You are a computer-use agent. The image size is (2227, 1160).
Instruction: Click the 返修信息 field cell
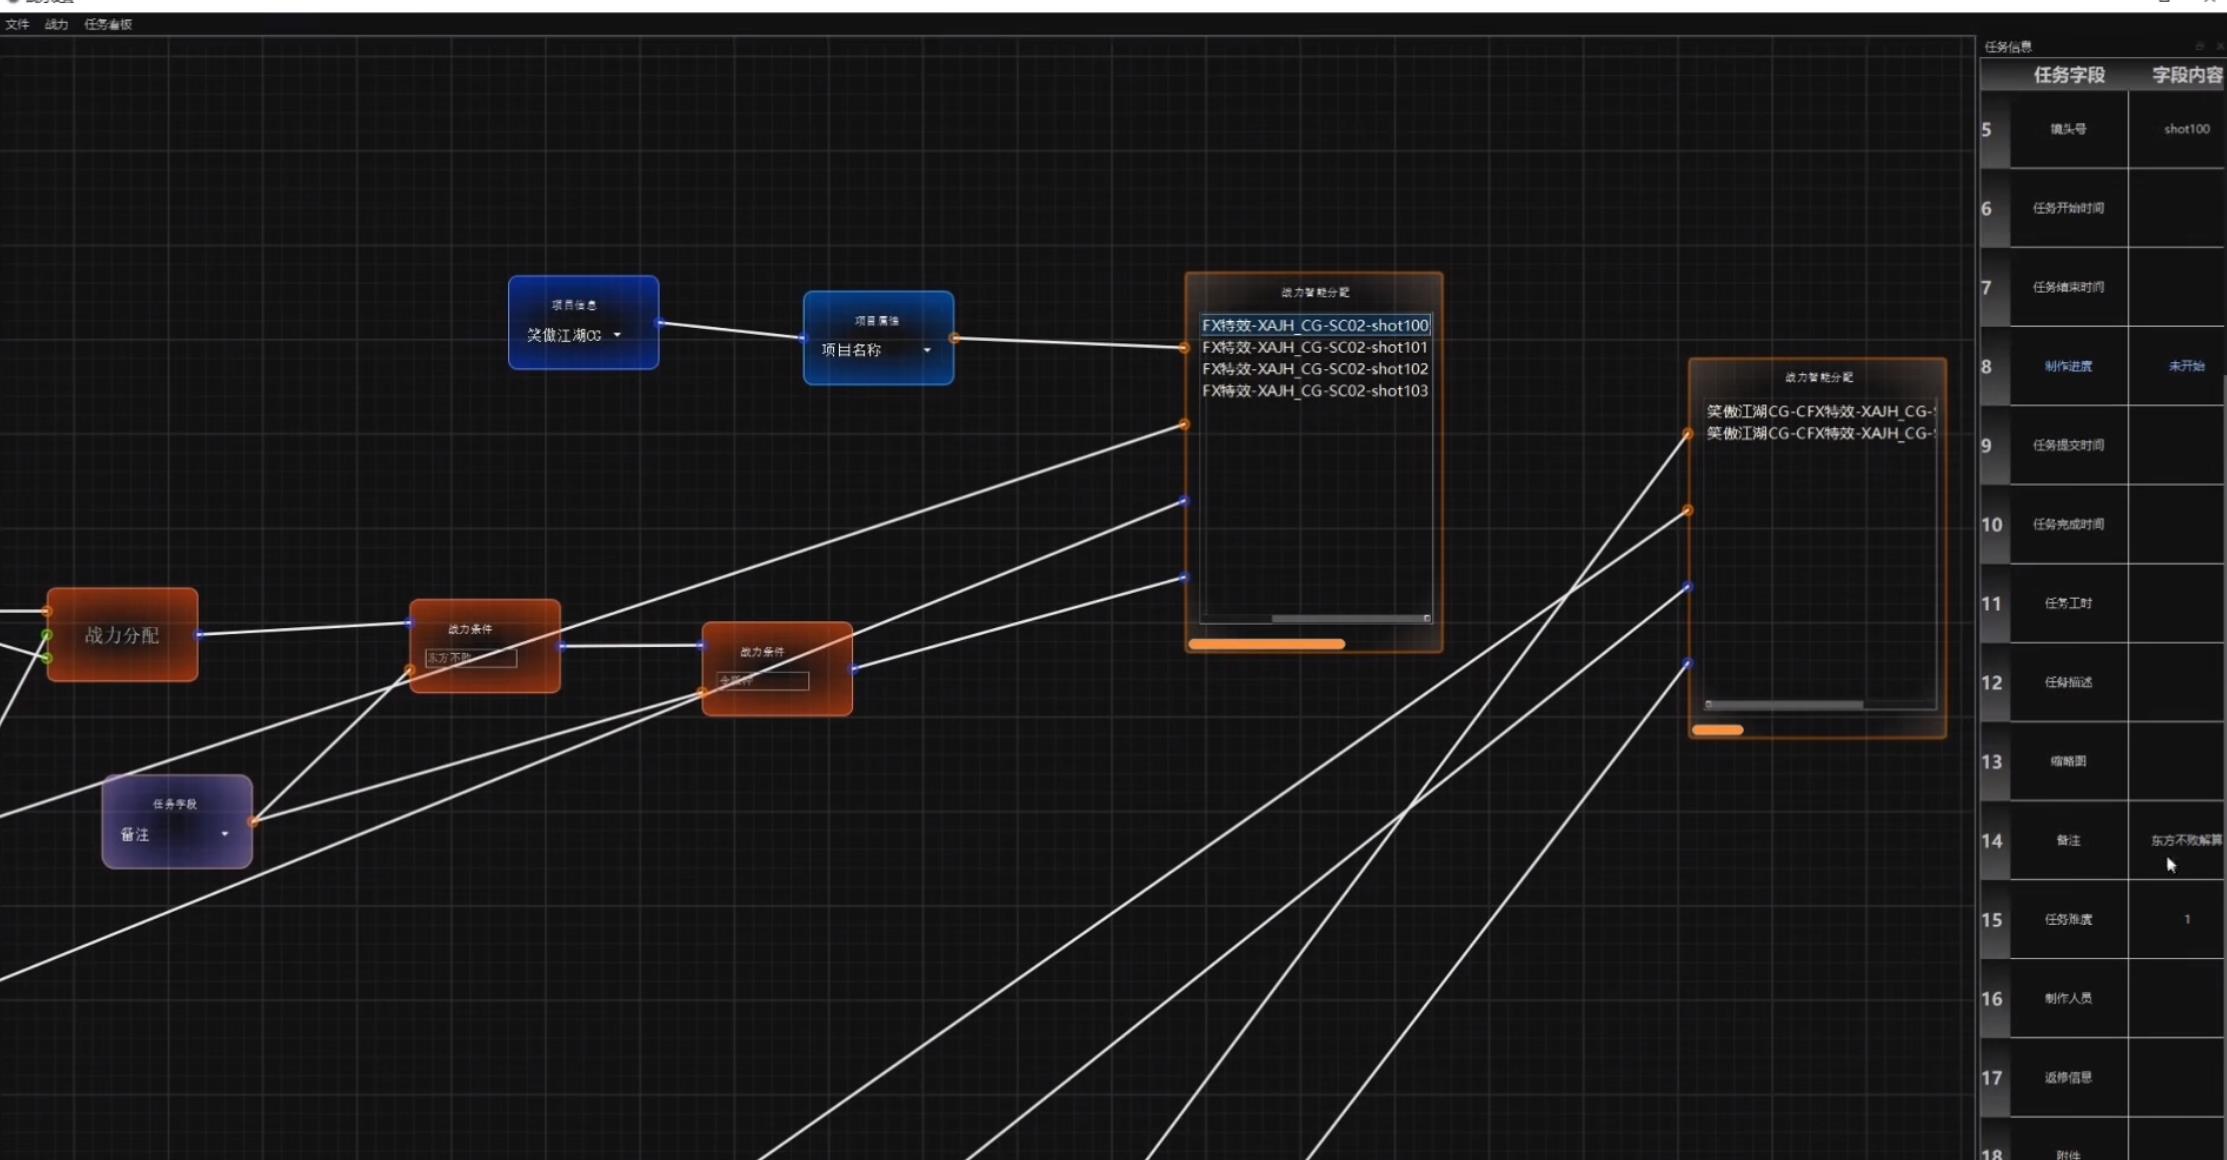(x=2068, y=1077)
